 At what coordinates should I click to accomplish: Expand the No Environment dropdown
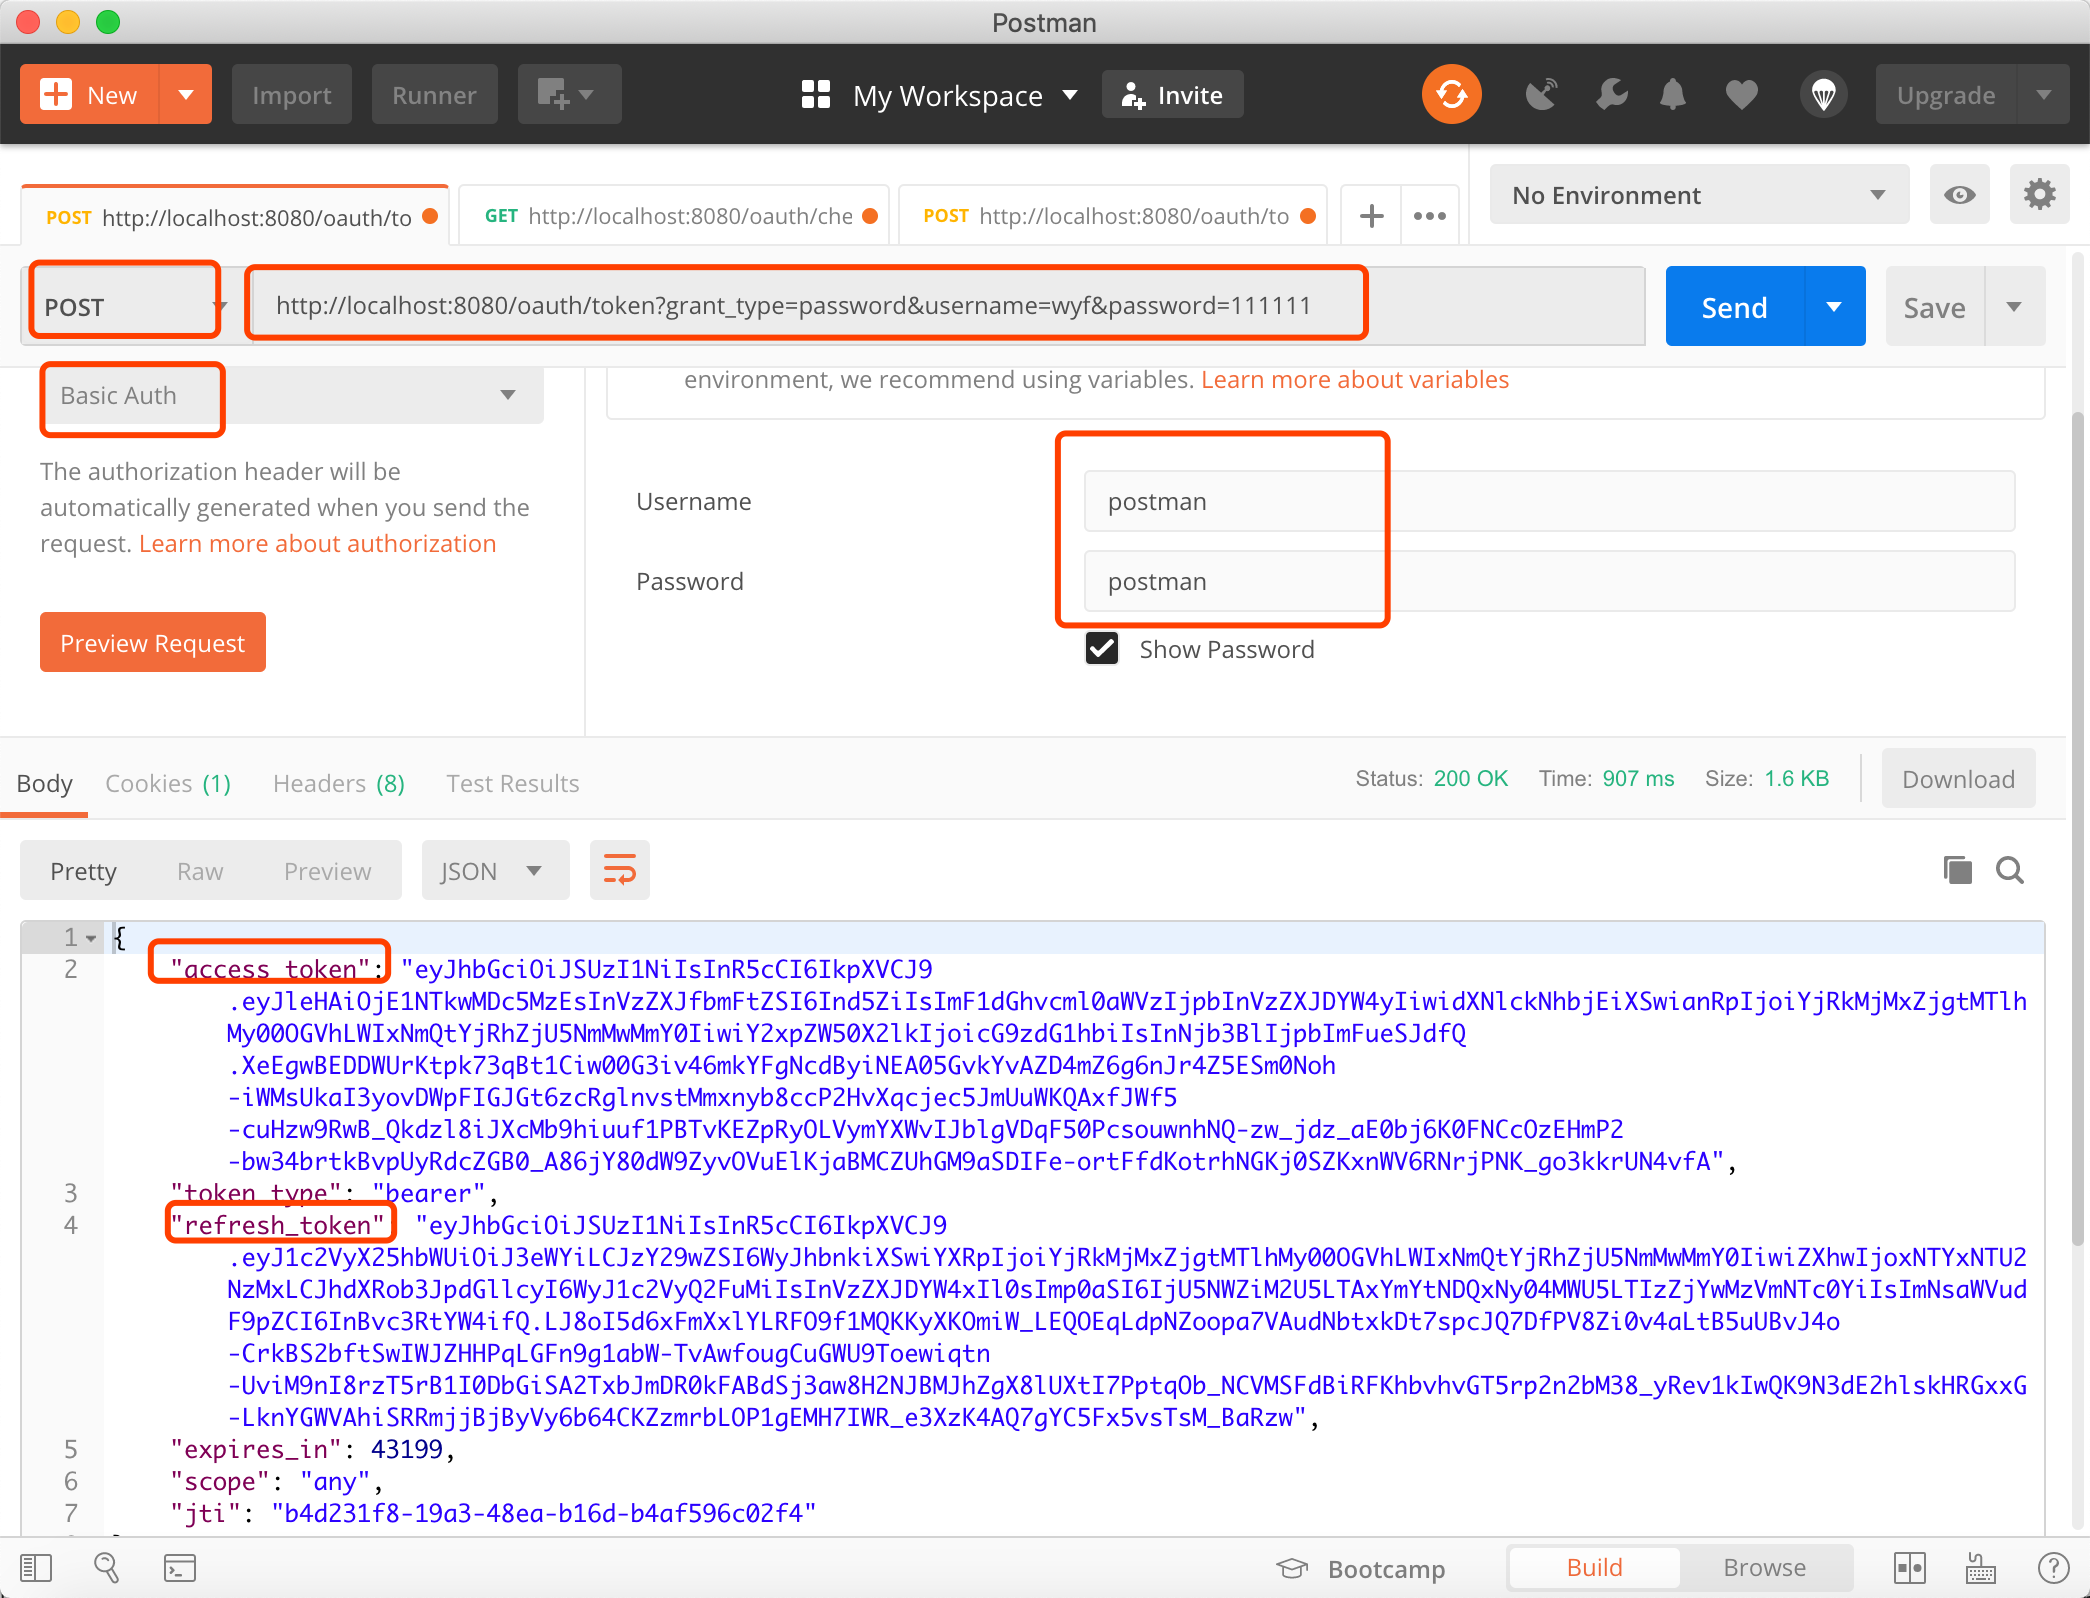click(1698, 195)
